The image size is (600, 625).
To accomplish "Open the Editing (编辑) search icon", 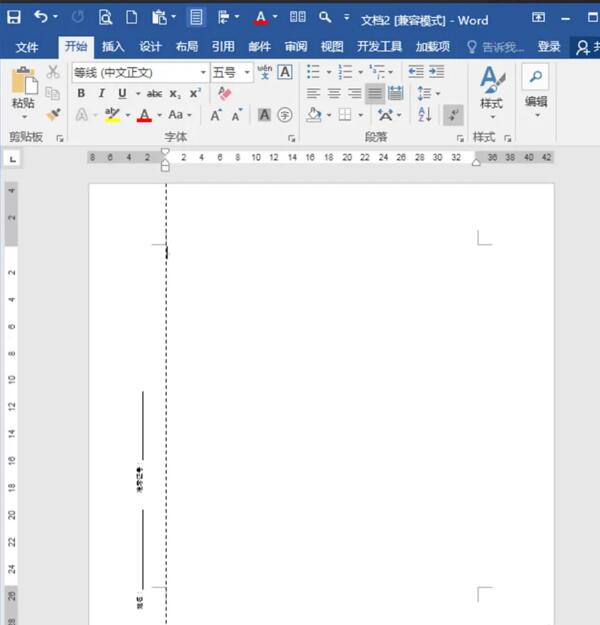I will tap(535, 76).
